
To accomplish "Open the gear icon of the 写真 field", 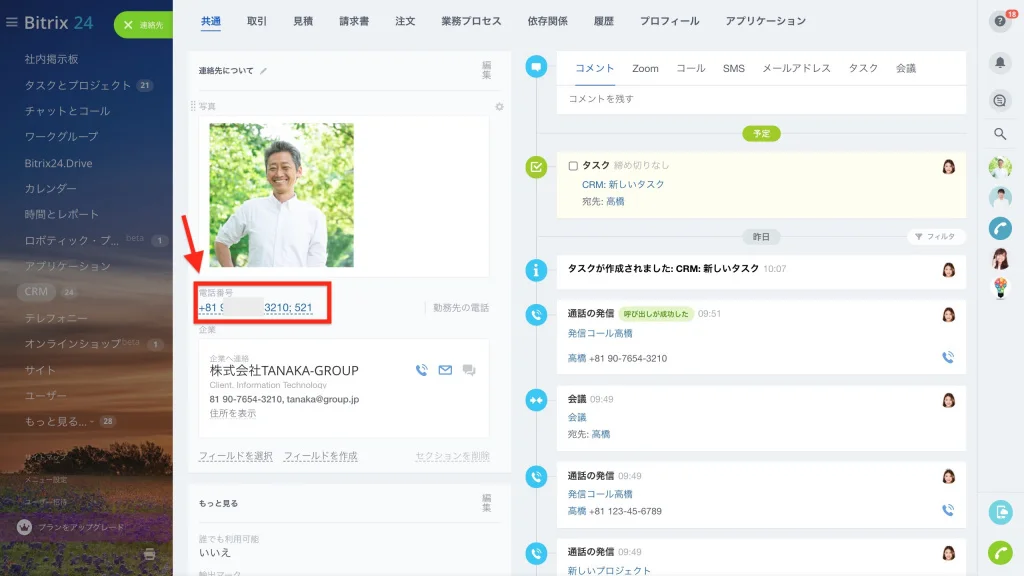I will (x=499, y=106).
